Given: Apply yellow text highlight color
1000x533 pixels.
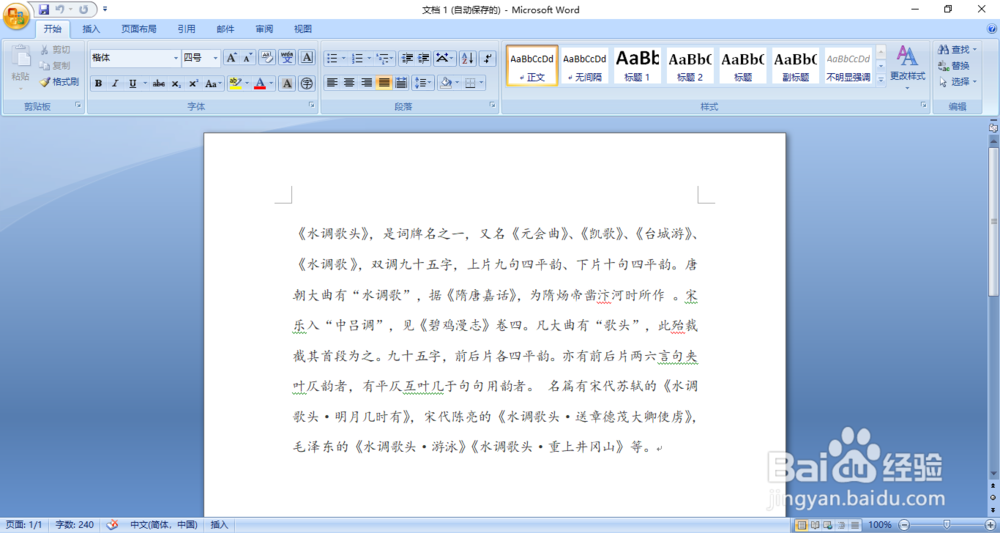Looking at the screenshot, I should [x=234, y=84].
